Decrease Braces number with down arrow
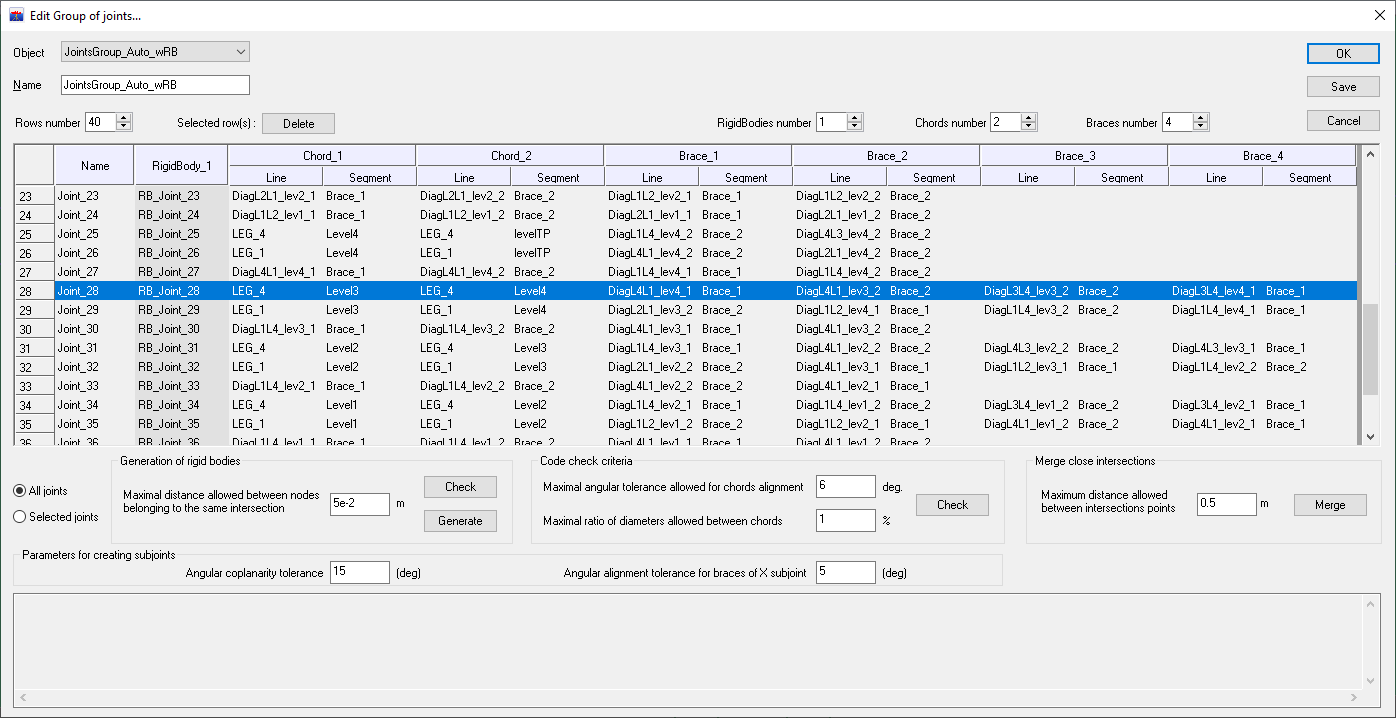Viewport: 1396px width, 718px height. [x=1201, y=127]
